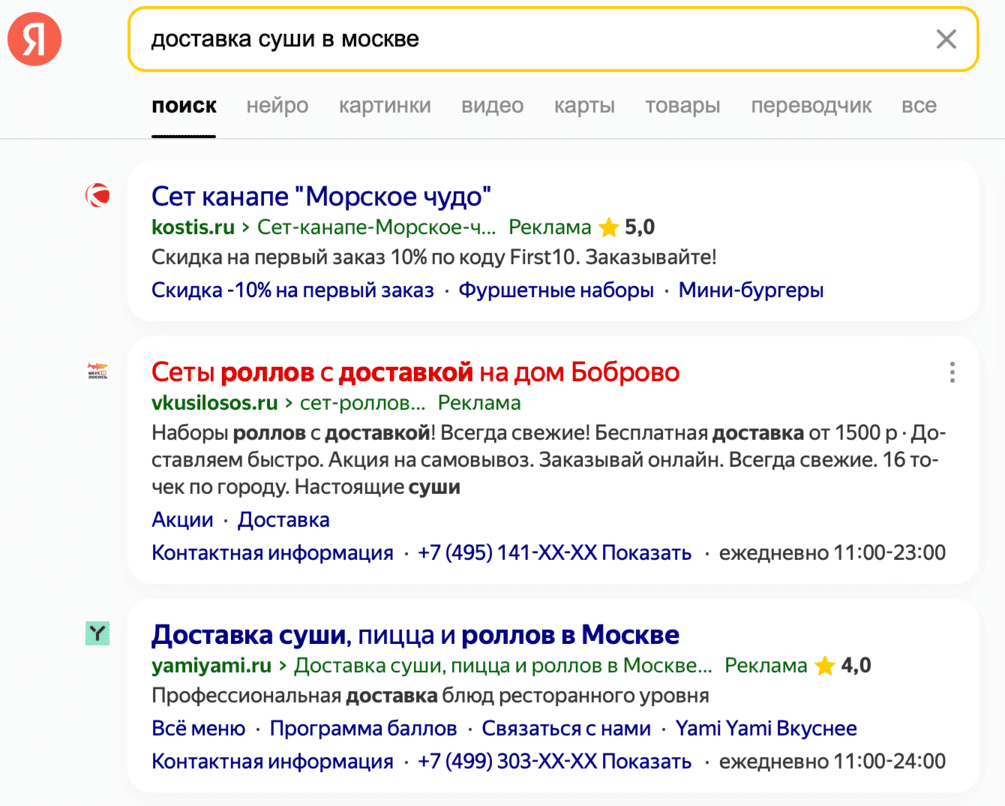Open result Сеты роллов с доставкой на дом Боброво
The width and height of the screenshot is (1005, 806).
pyautogui.click(x=415, y=372)
